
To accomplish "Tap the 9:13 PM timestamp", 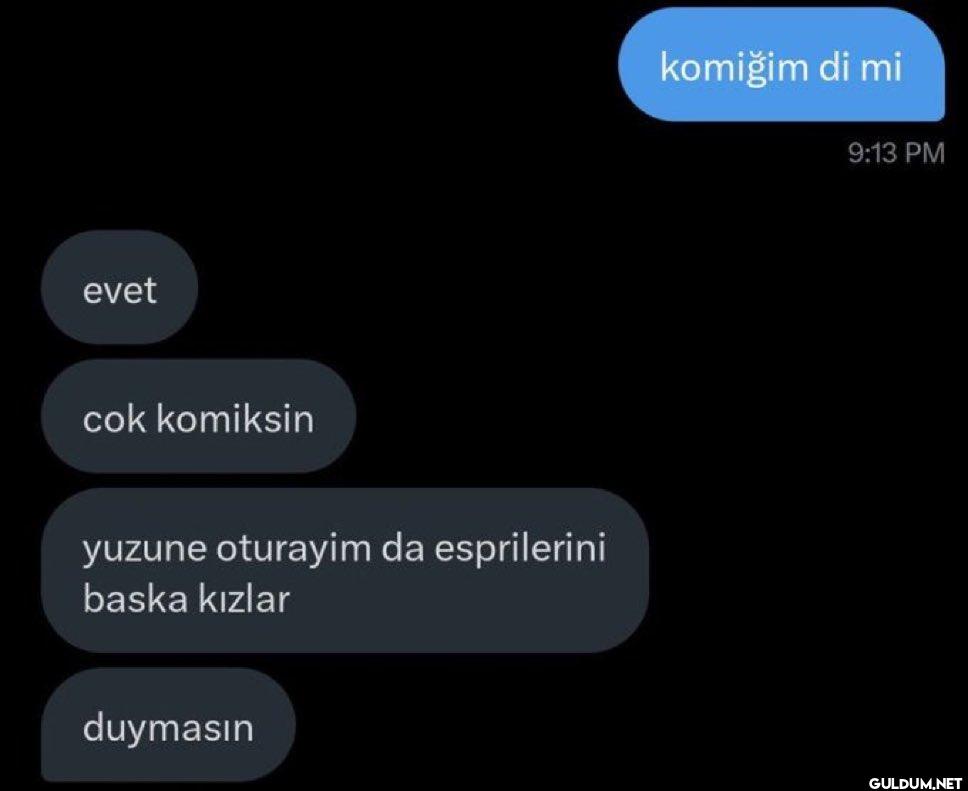I will [x=896, y=153].
